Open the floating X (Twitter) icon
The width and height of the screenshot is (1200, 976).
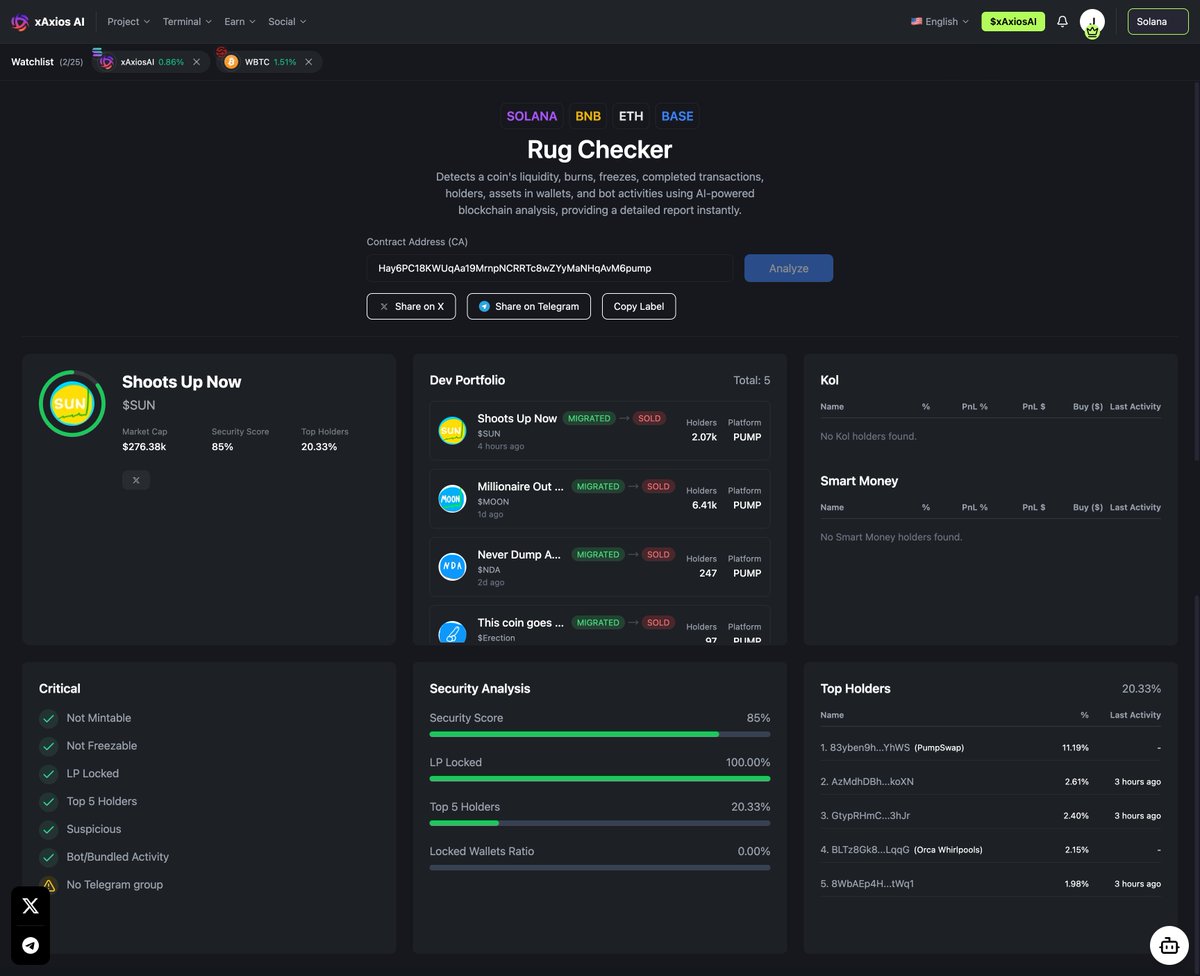point(31,905)
